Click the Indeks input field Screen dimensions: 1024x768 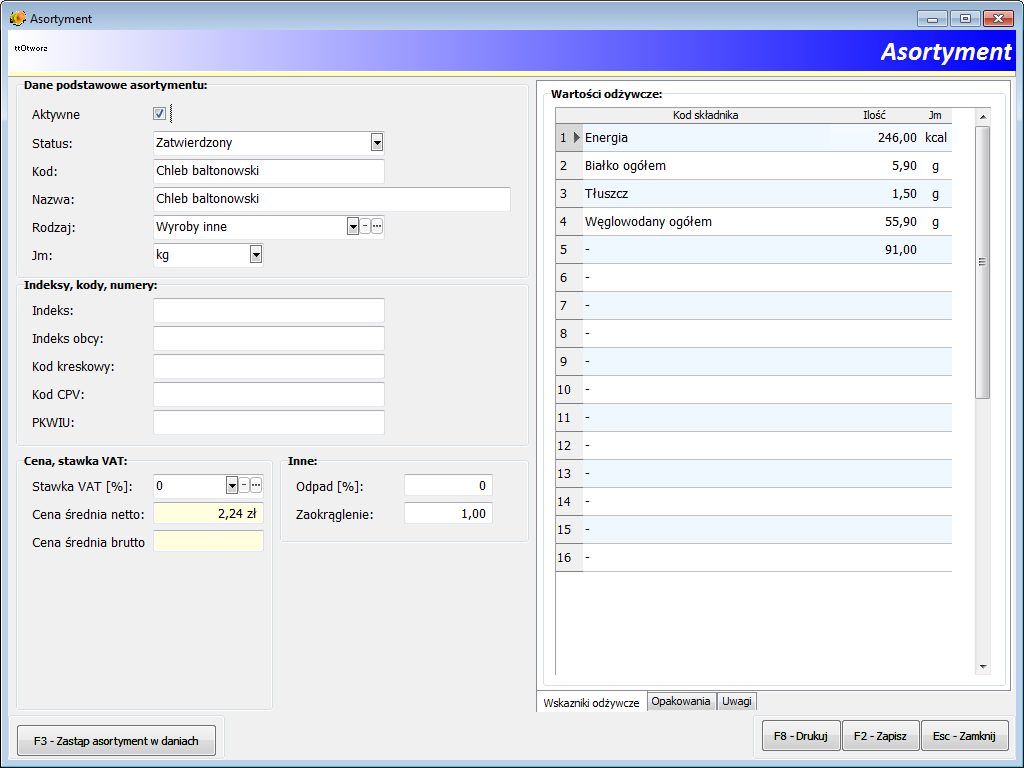[x=268, y=311]
